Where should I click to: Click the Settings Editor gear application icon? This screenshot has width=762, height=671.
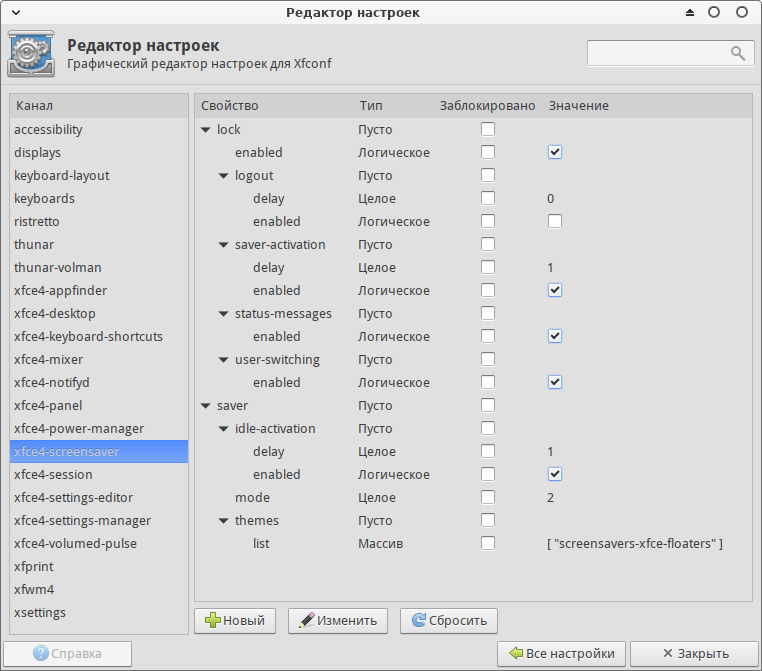point(31,53)
